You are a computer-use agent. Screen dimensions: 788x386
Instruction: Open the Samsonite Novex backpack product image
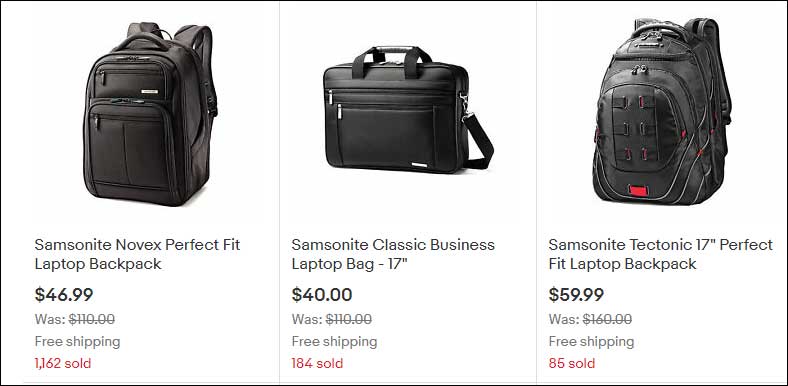tap(150, 114)
